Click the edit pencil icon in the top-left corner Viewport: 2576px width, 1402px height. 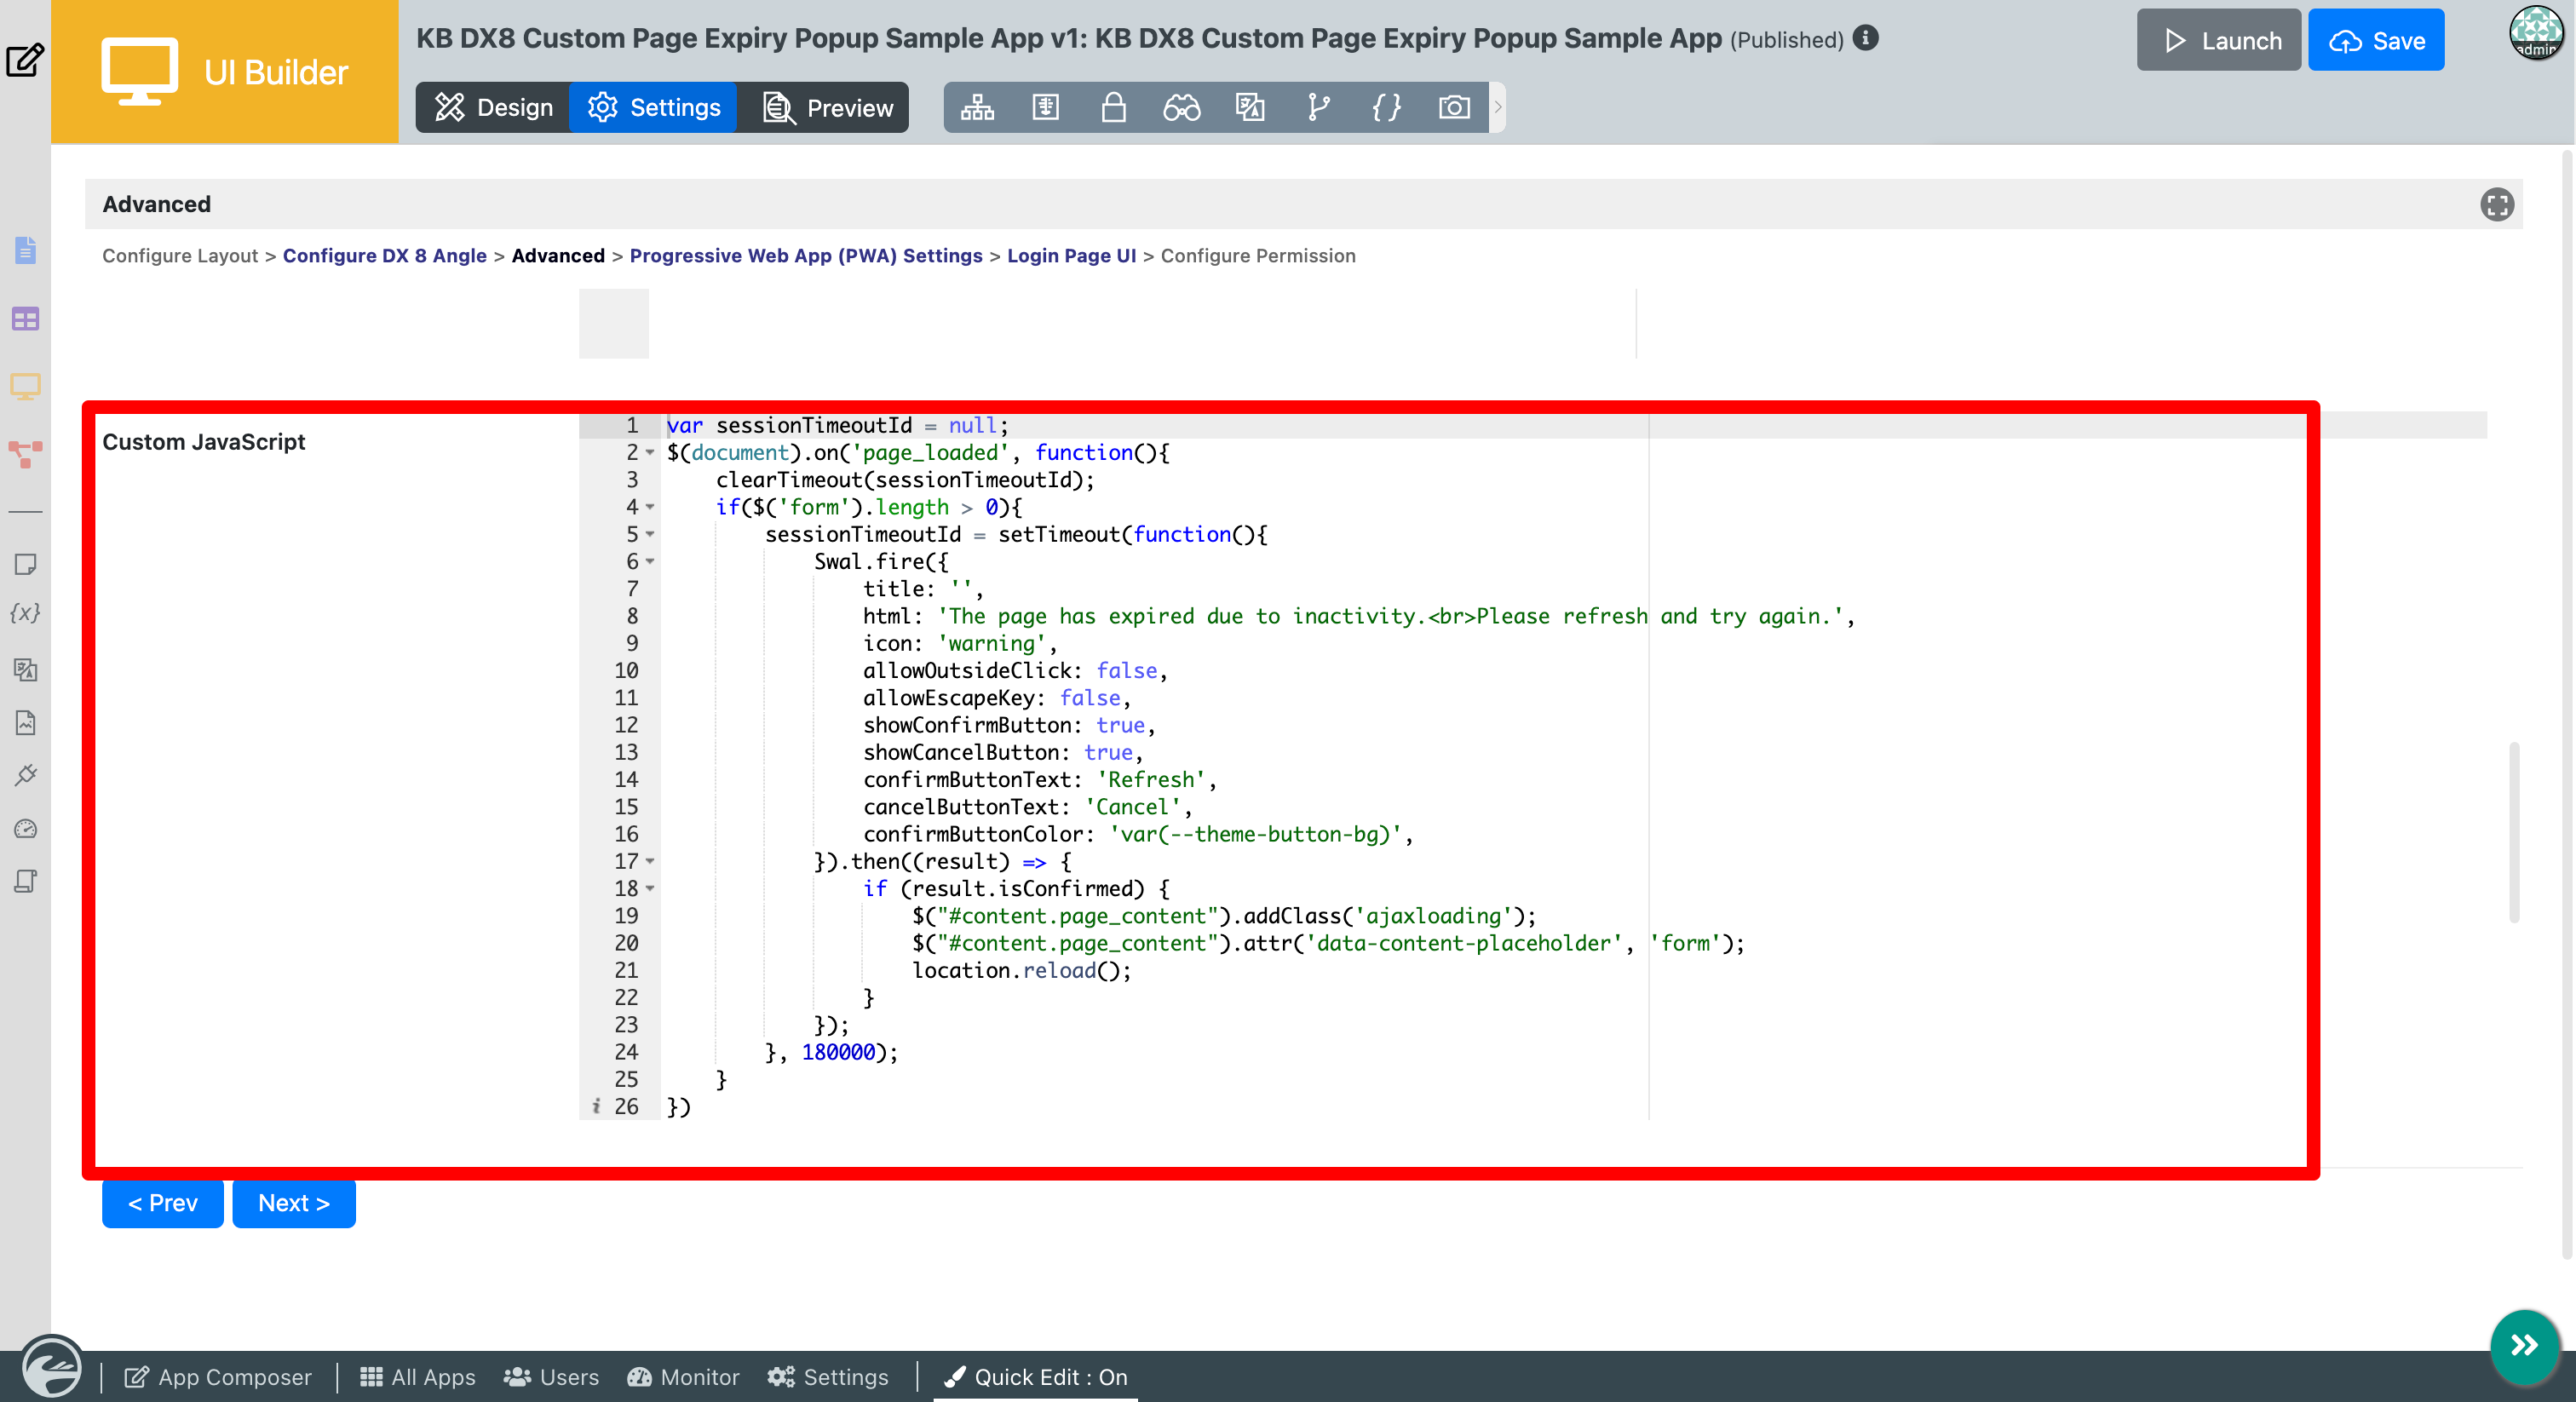click(x=25, y=59)
